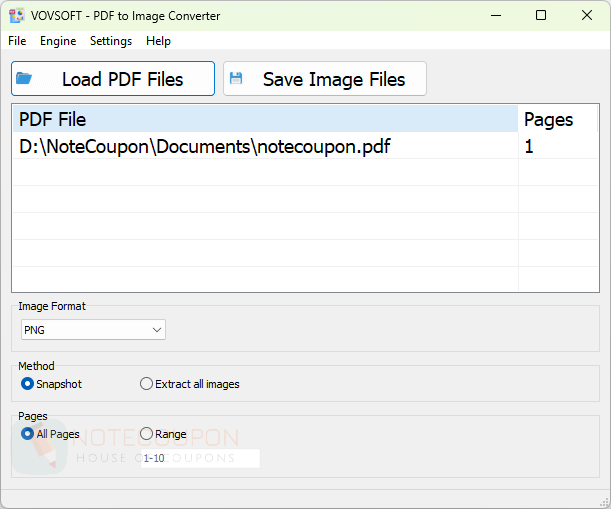Image resolution: width=611 pixels, height=509 pixels.
Task: Close the PDF to Image Converter window
Action: [x=587, y=16]
